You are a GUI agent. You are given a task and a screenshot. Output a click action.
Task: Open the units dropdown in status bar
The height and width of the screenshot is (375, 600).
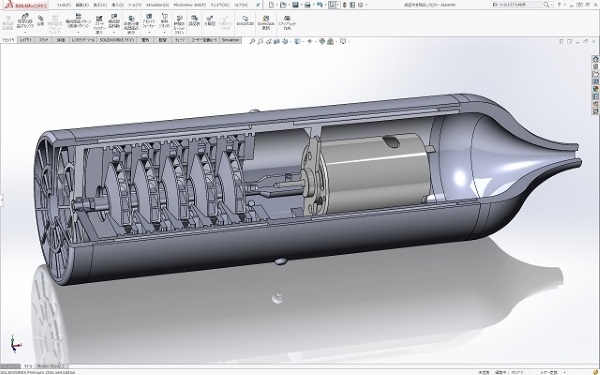pyautogui.click(x=551, y=372)
